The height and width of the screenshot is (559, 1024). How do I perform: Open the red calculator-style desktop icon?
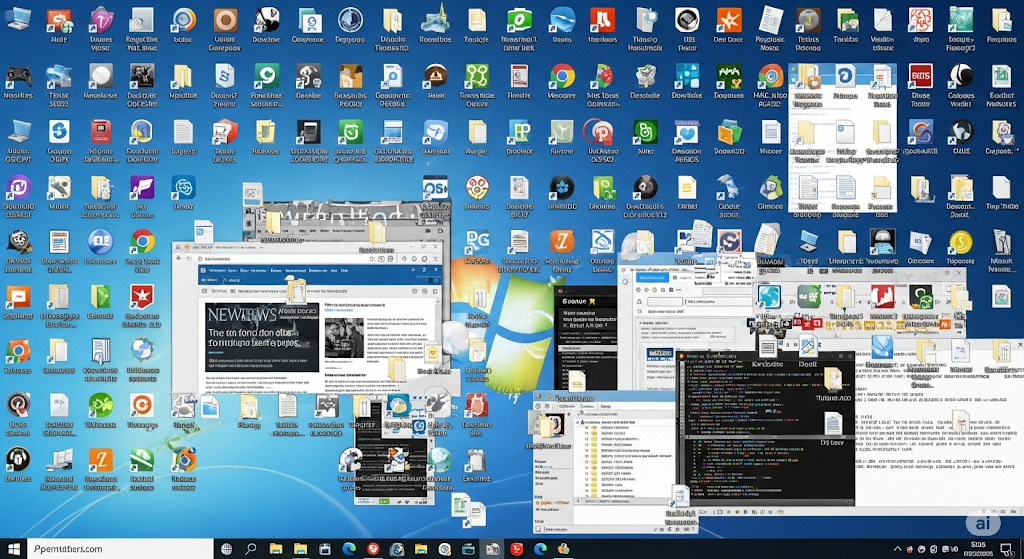tap(101, 133)
